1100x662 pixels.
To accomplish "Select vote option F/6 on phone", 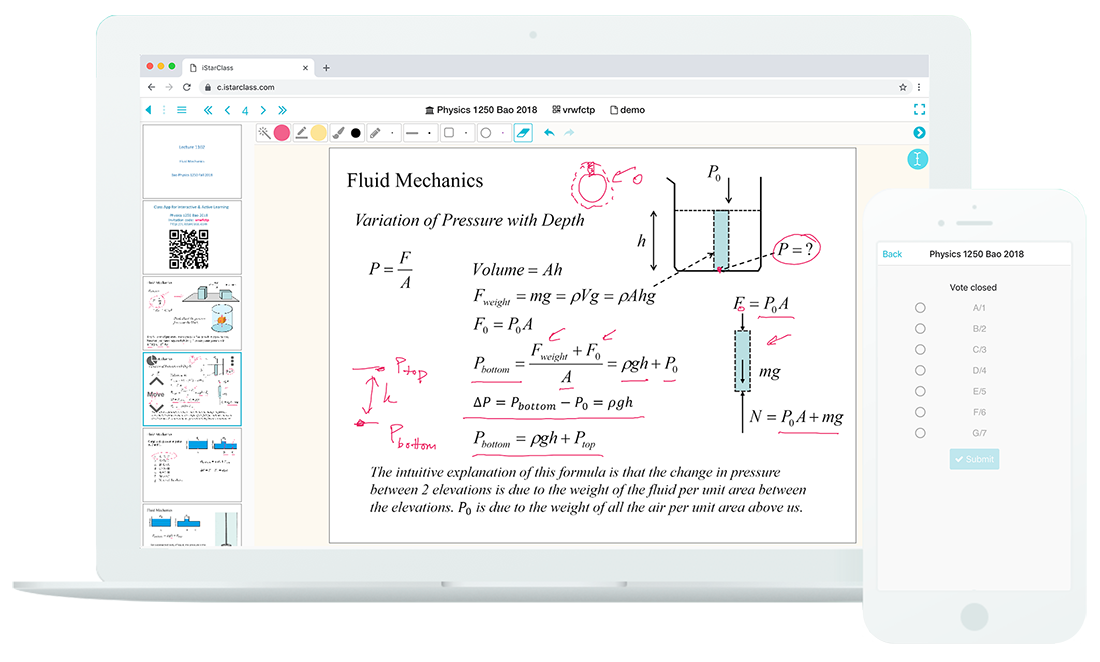I will coord(920,412).
